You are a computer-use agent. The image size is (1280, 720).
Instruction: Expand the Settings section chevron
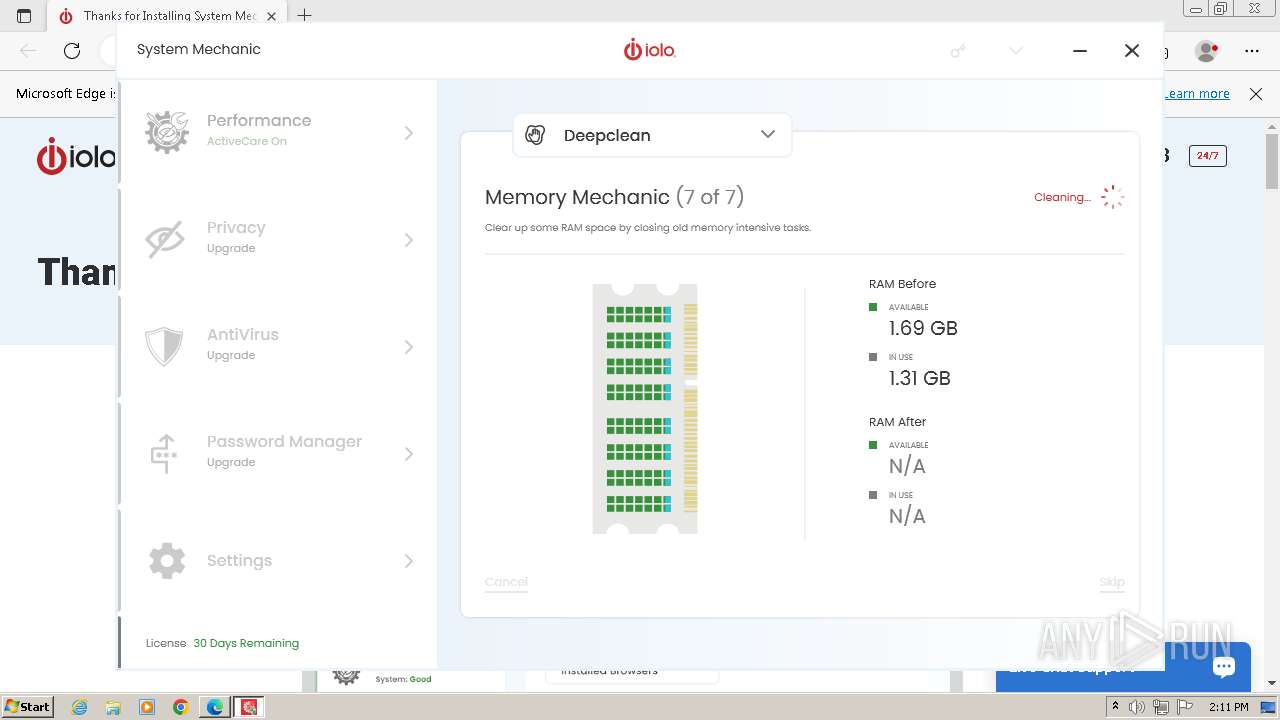tap(408, 561)
